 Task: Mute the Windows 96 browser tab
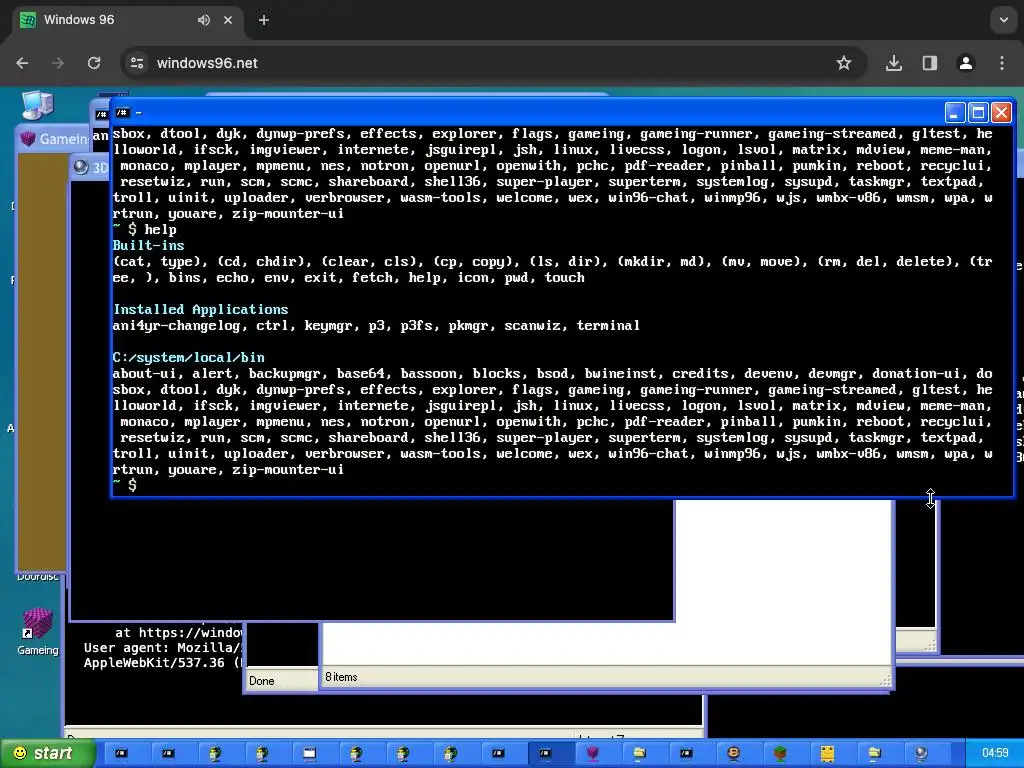204,20
